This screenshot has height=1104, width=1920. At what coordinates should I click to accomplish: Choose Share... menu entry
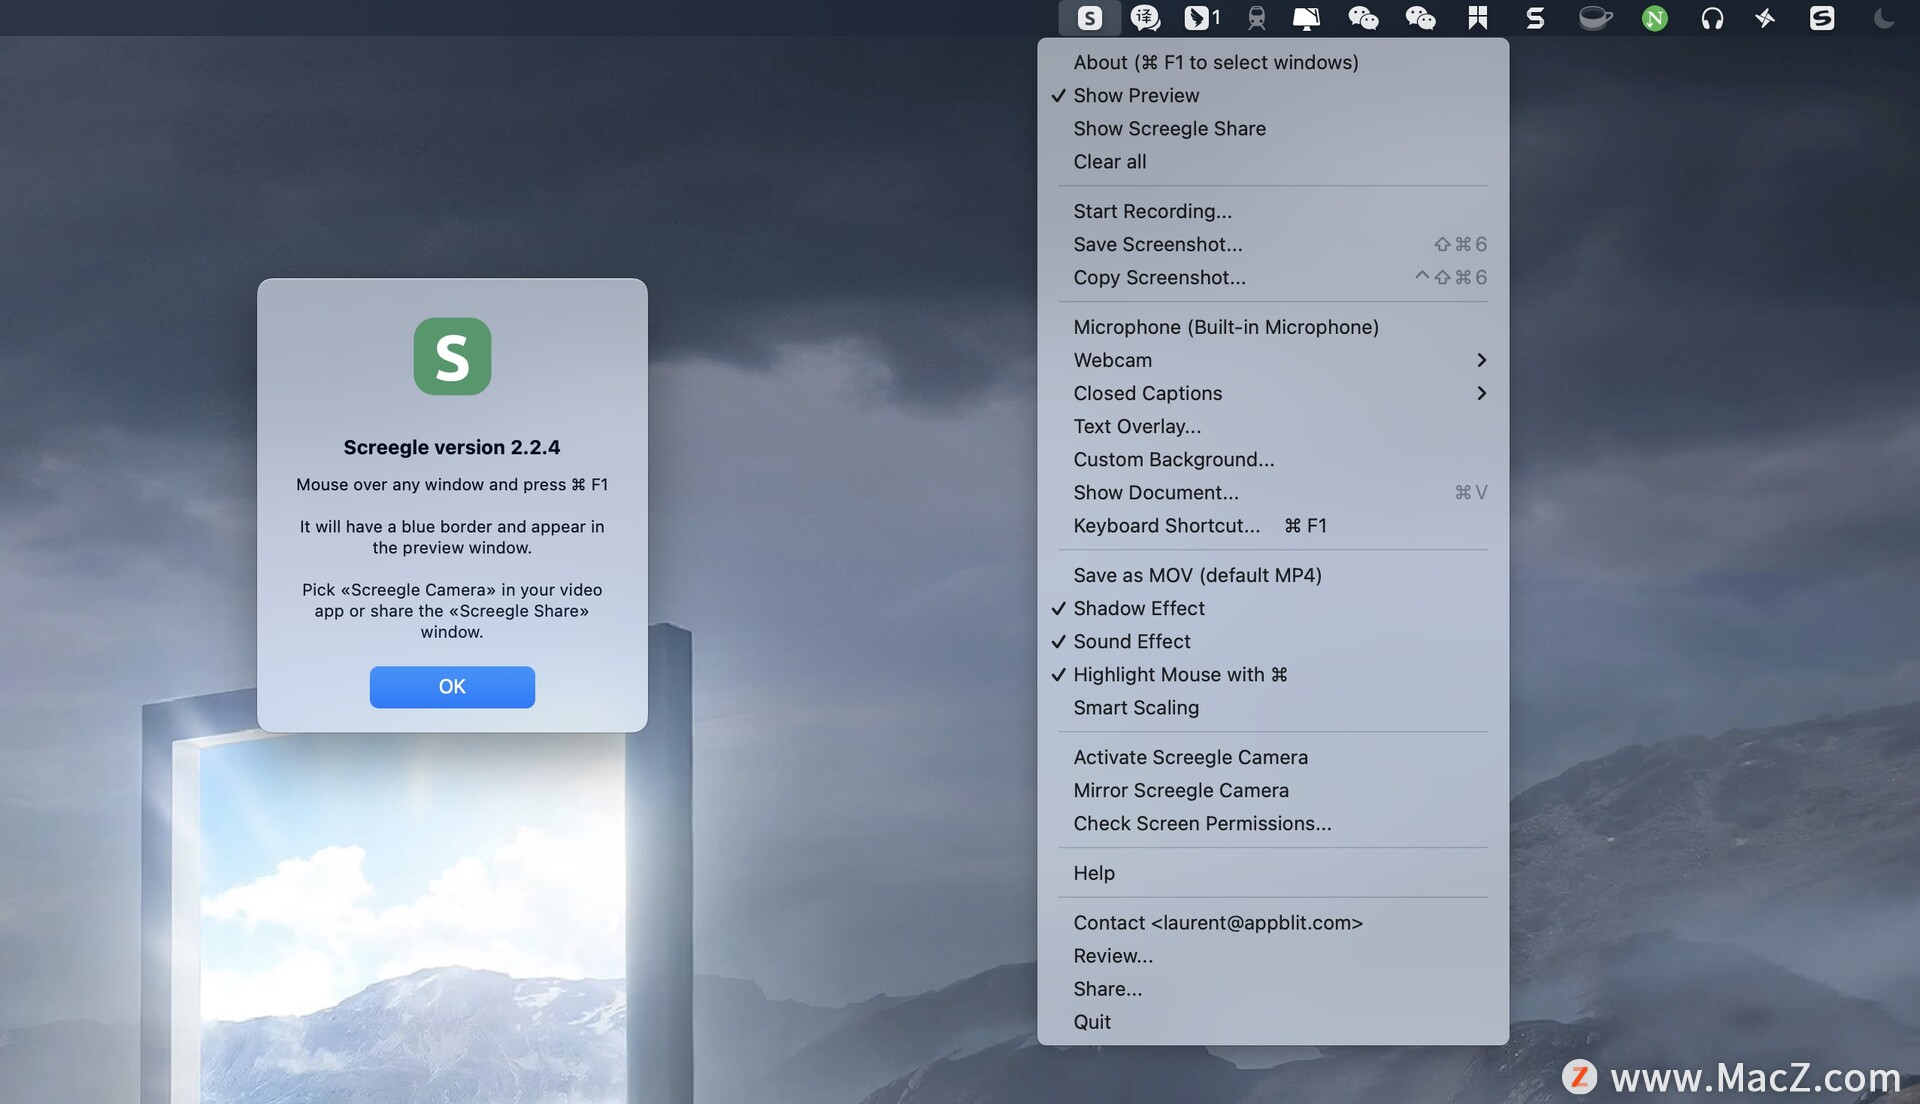1272,988
